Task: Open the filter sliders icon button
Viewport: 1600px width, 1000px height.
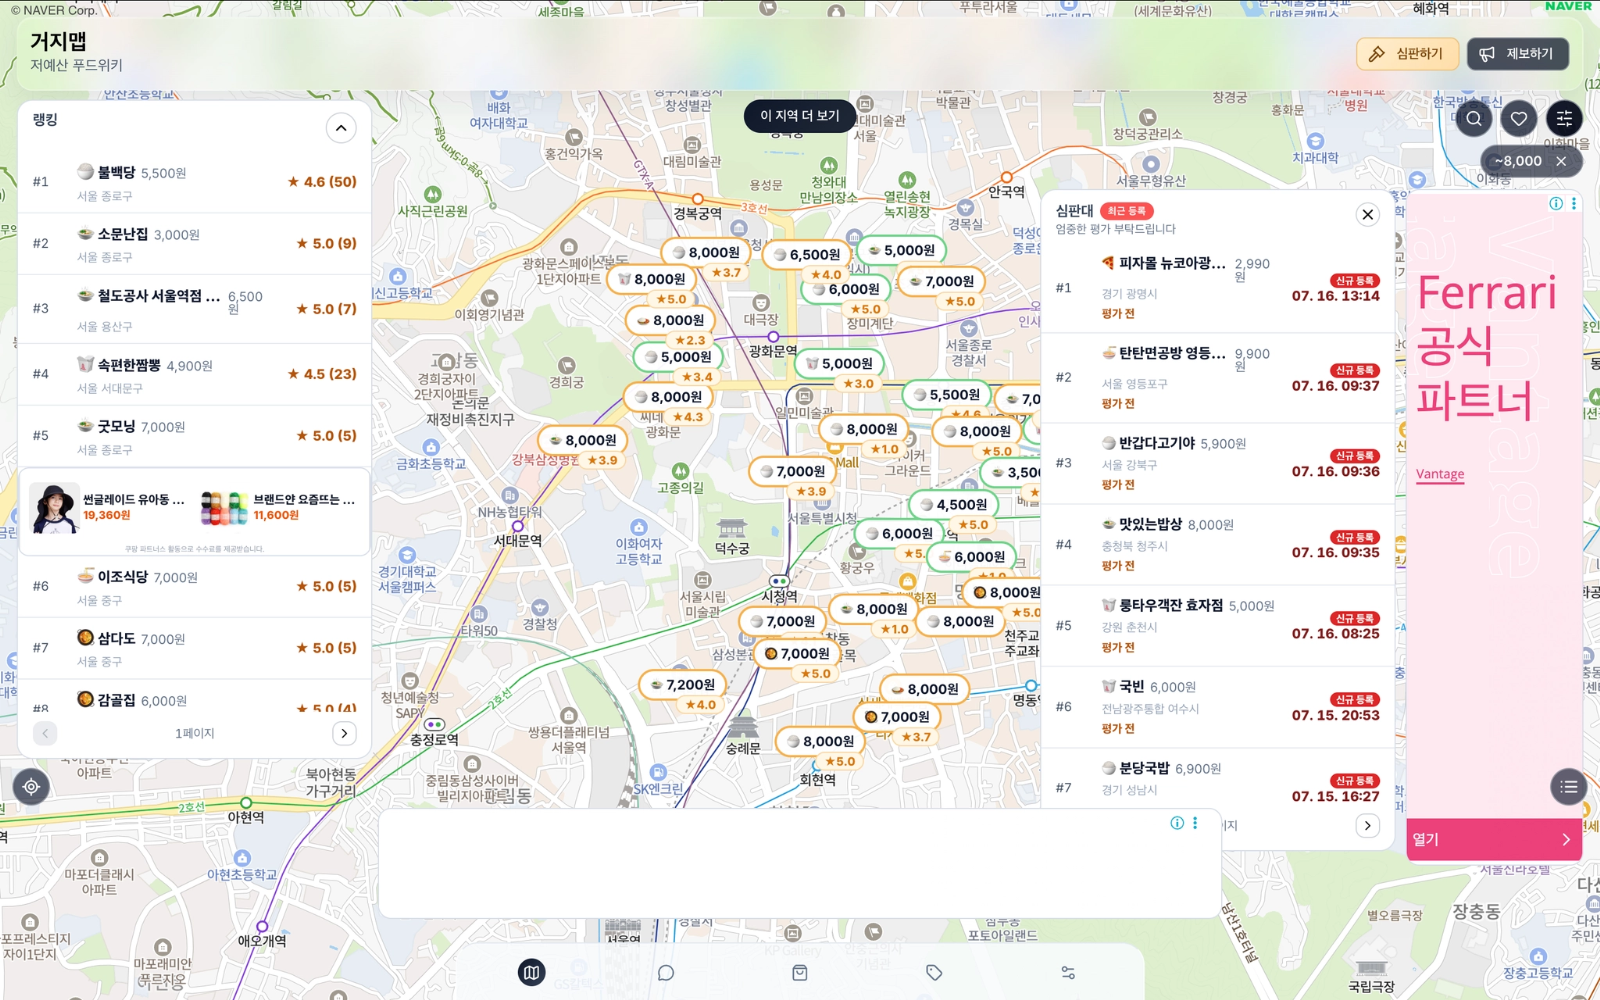Action: pyautogui.click(x=1564, y=119)
